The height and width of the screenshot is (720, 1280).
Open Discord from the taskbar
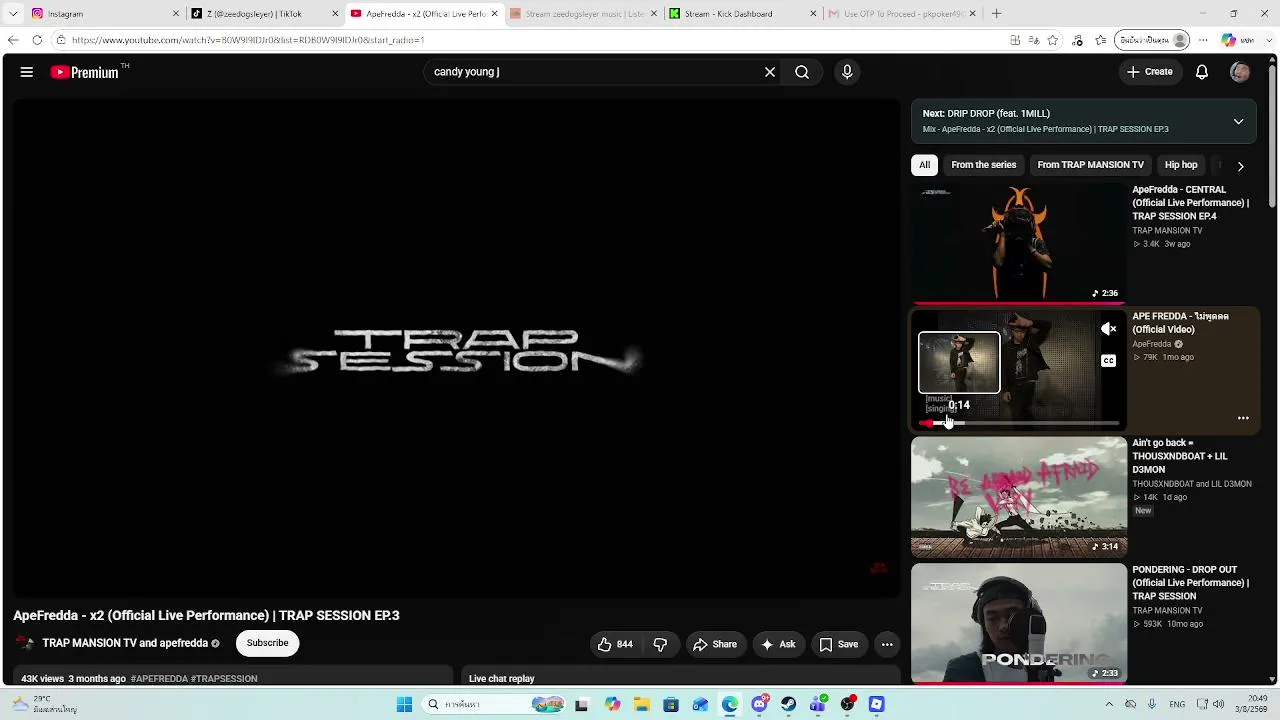click(759, 705)
